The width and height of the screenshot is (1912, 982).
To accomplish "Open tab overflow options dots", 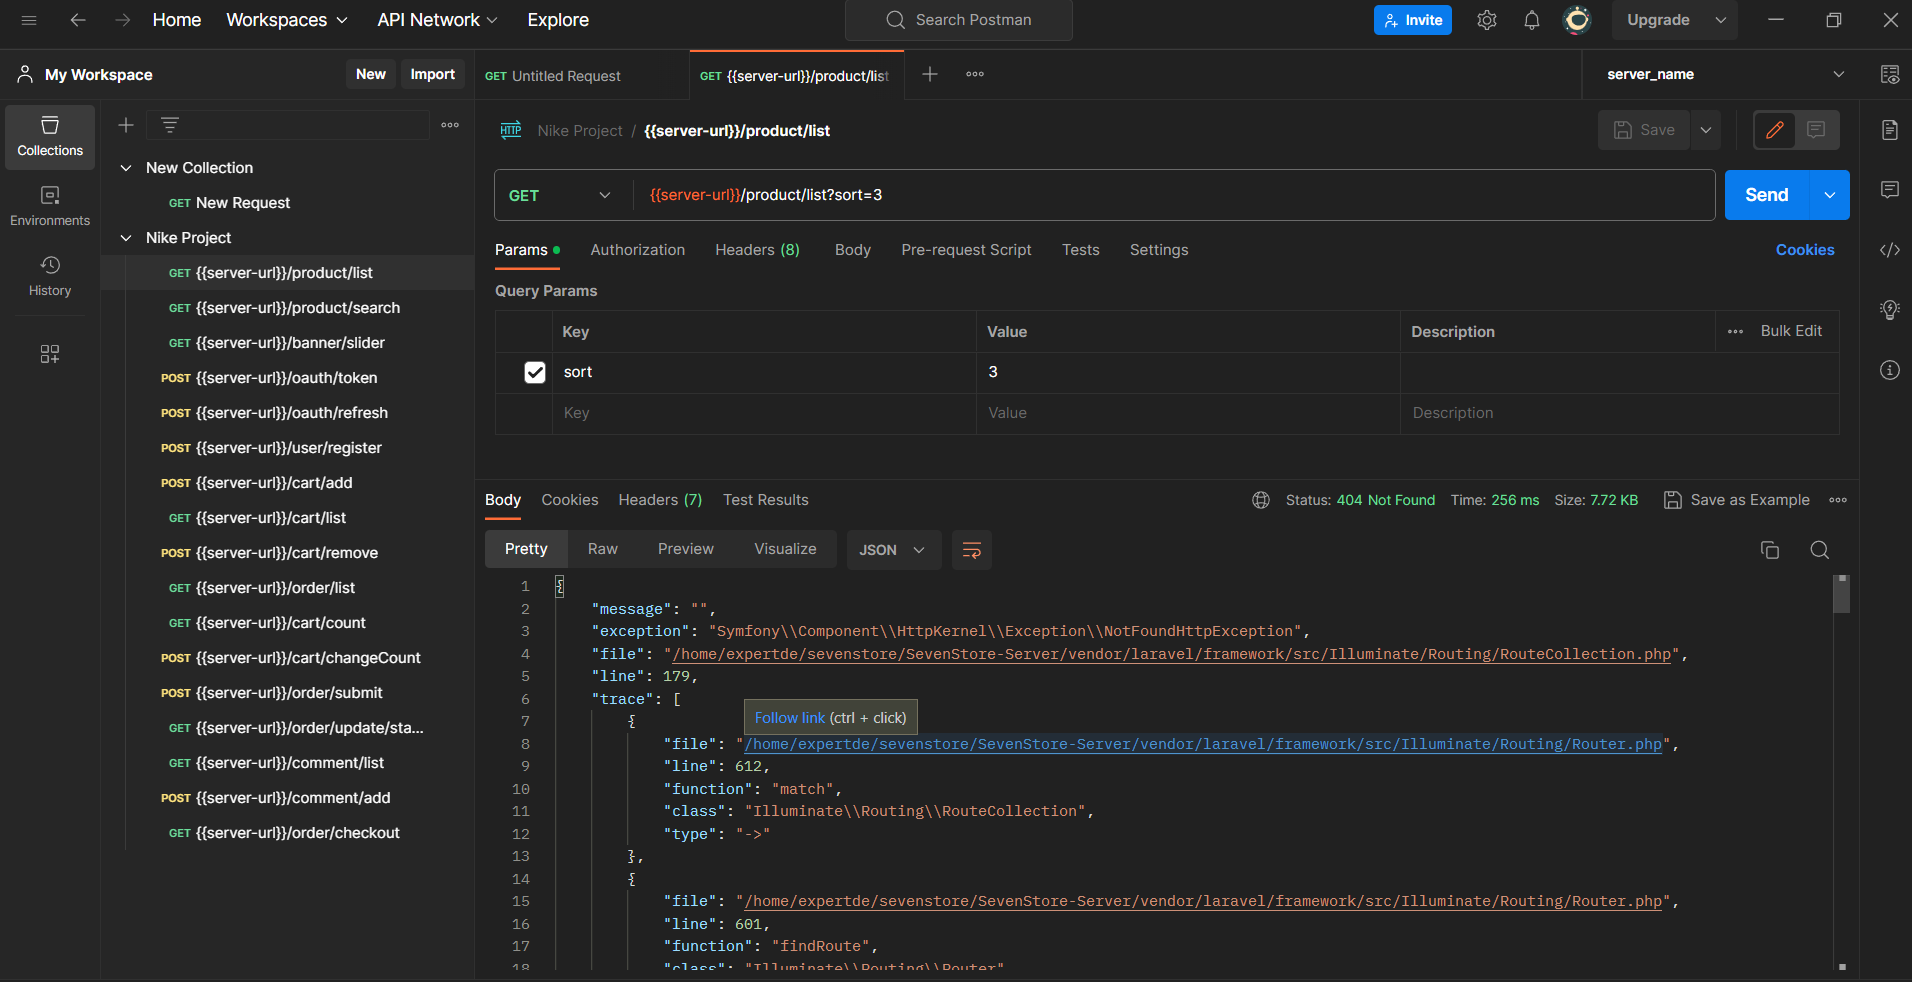I will (975, 74).
